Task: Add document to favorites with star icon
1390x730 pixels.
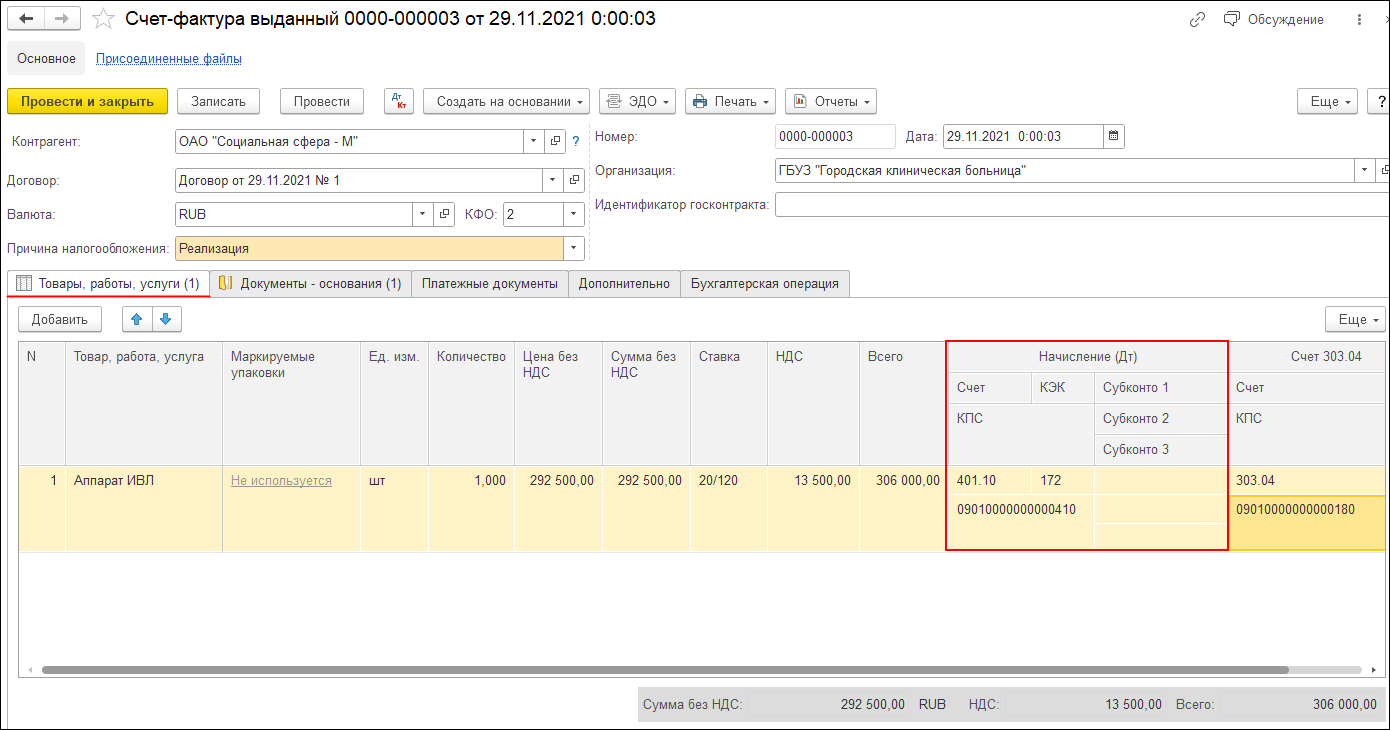Action: coord(103,19)
